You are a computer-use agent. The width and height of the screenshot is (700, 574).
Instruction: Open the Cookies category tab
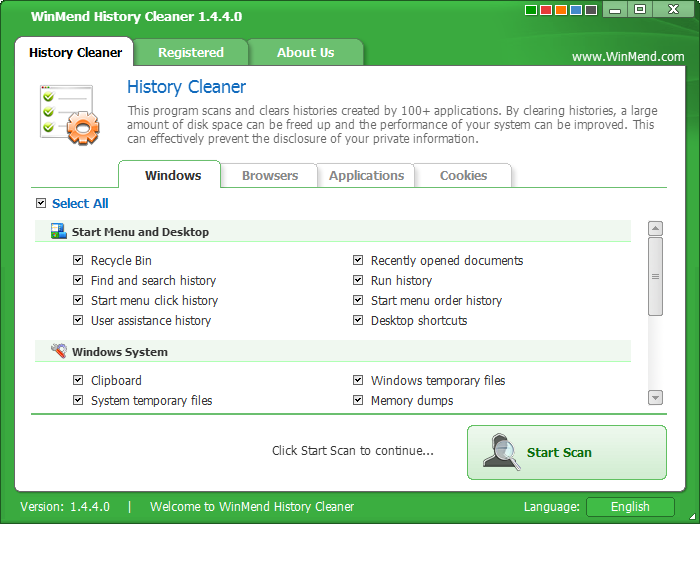coord(463,175)
